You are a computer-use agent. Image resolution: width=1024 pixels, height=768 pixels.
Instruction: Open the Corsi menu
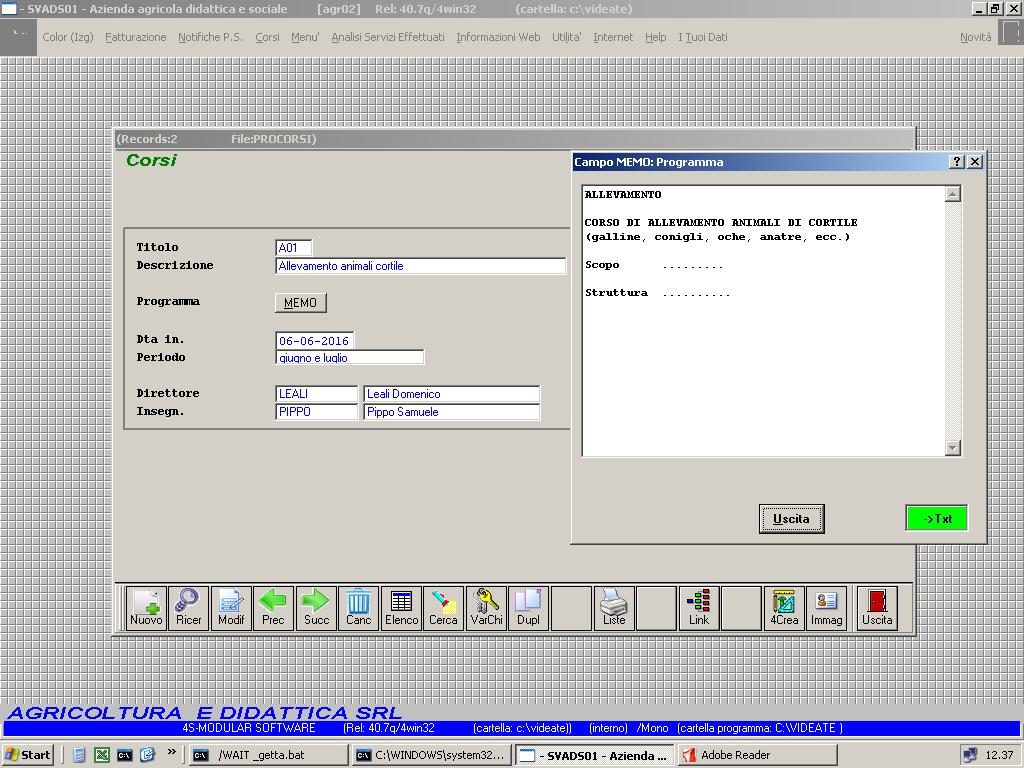[267, 37]
